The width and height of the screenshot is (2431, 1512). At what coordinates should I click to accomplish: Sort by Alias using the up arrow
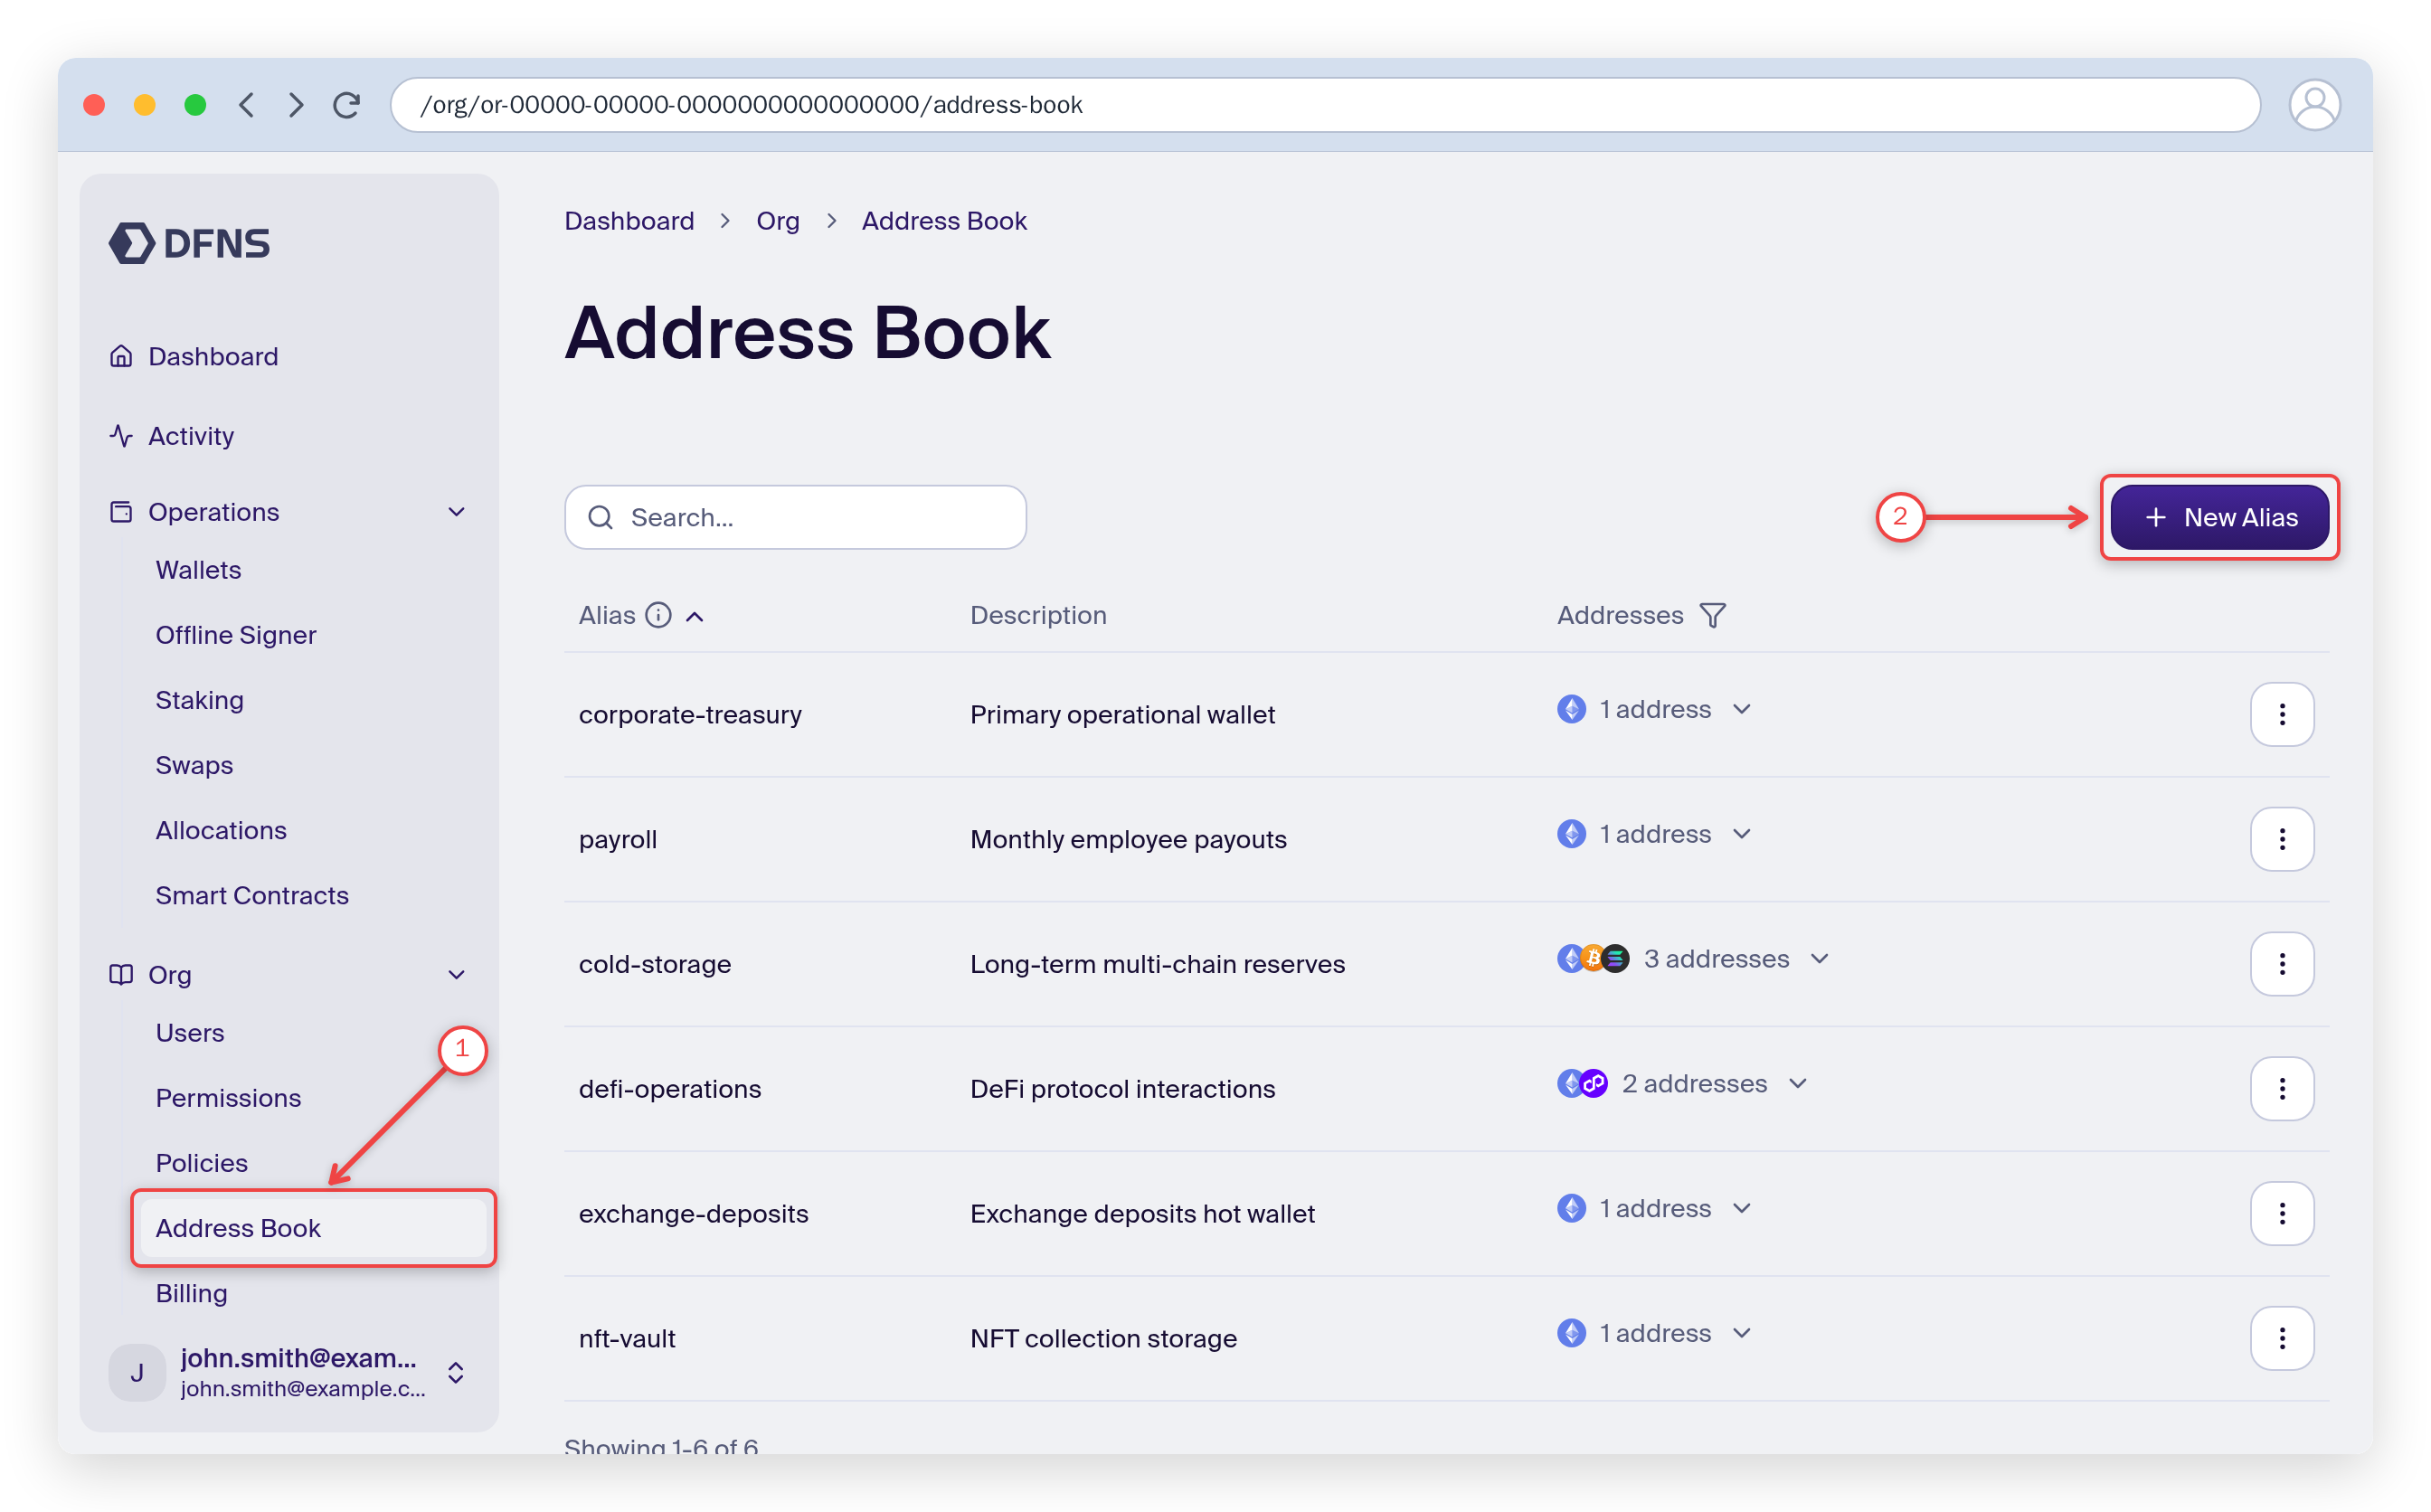coord(695,617)
